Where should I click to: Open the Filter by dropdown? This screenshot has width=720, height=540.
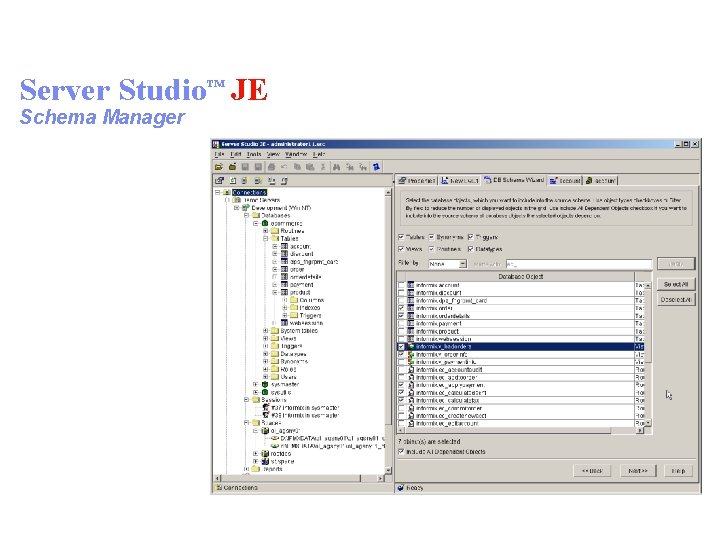point(463,264)
